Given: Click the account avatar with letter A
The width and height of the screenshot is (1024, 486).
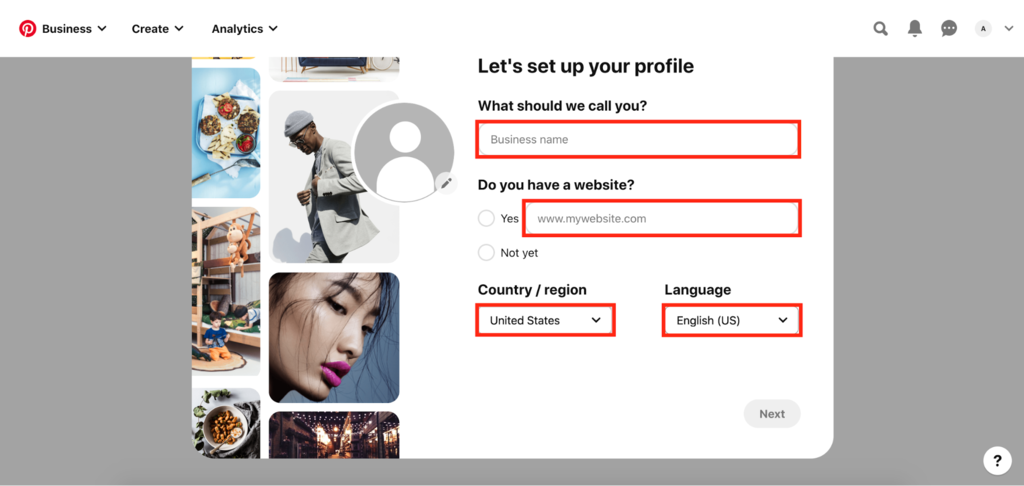Looking at the screenshot, I should [983, 29].
